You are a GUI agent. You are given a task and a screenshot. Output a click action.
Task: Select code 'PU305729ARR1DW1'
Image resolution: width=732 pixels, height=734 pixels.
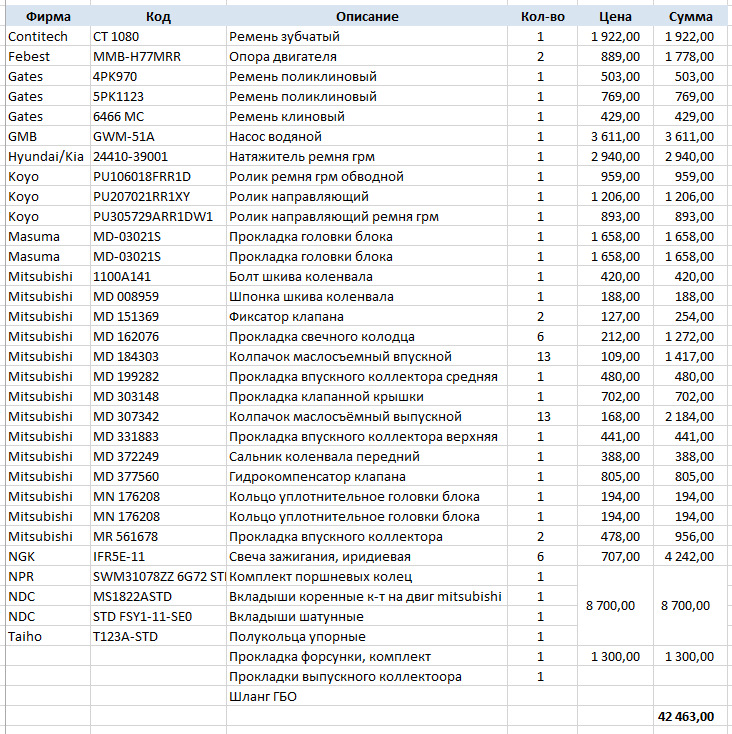click(158, 216)
